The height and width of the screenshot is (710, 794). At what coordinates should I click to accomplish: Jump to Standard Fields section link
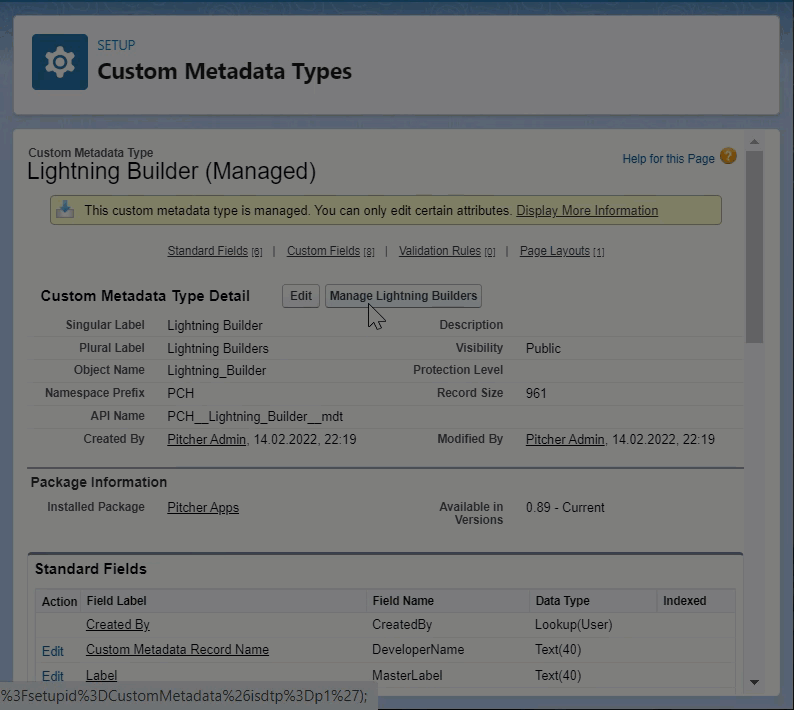tap(208, 251)
